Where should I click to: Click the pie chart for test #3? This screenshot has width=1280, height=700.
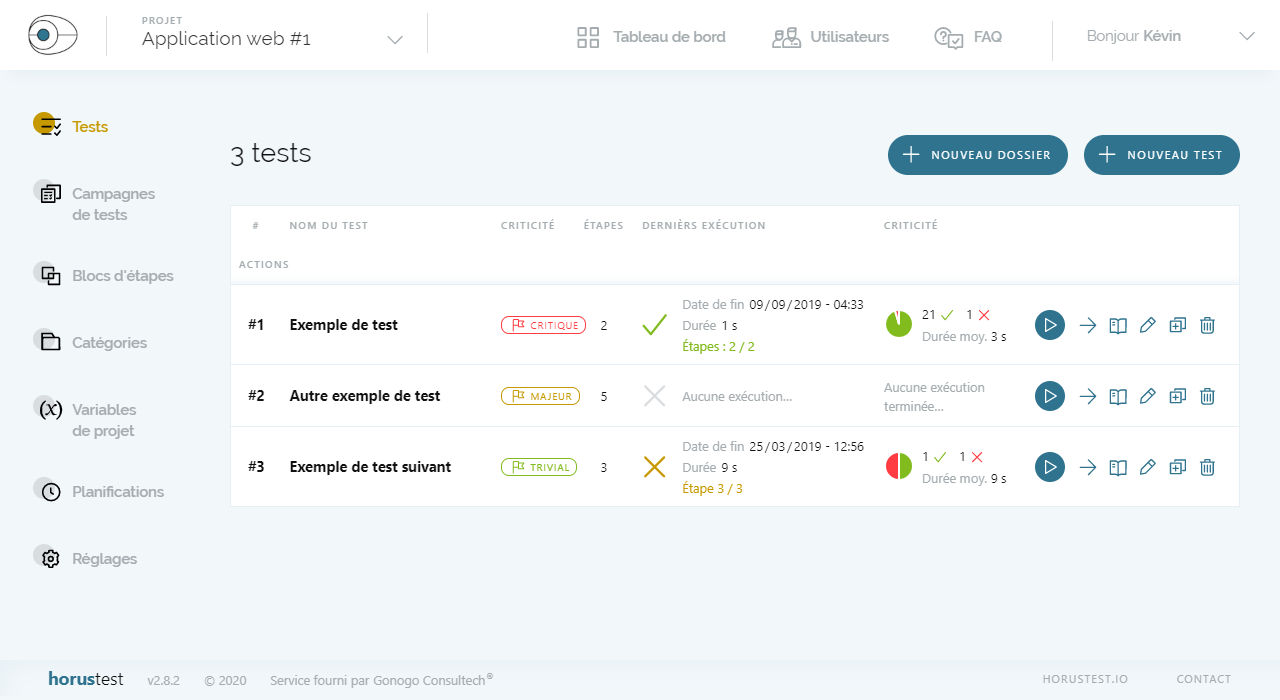[x=898, y=466]
